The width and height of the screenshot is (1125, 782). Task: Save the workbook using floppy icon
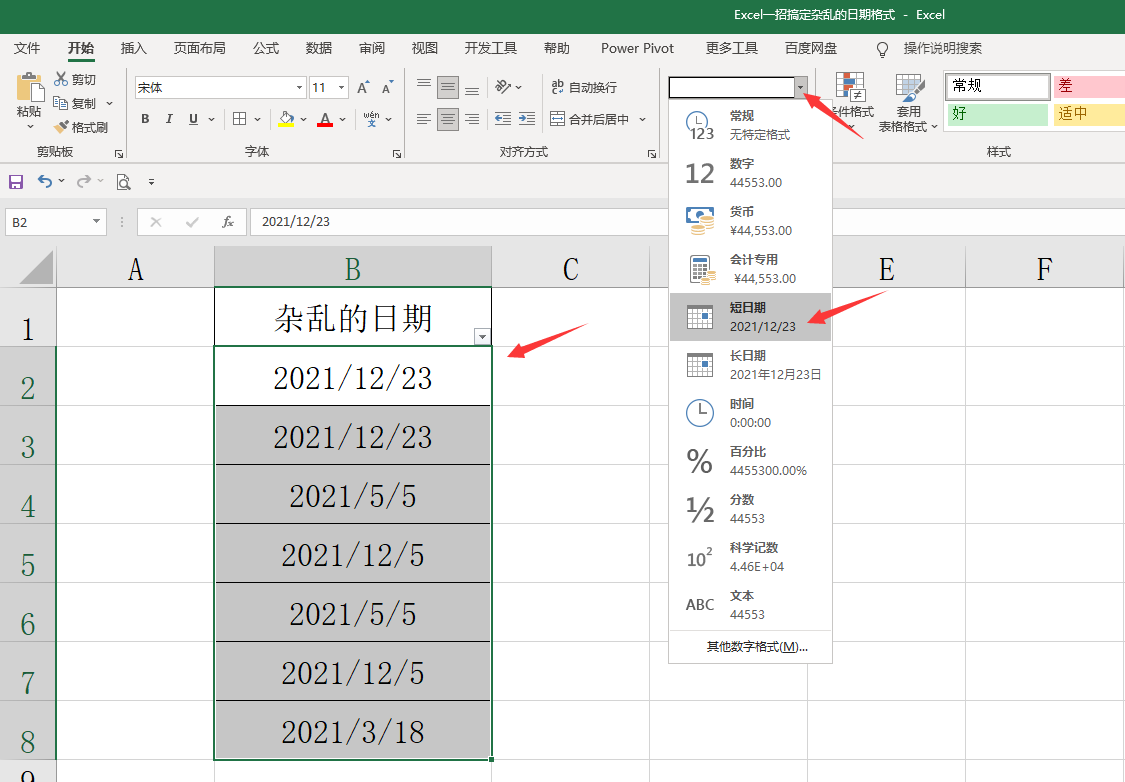click(16, 182)
